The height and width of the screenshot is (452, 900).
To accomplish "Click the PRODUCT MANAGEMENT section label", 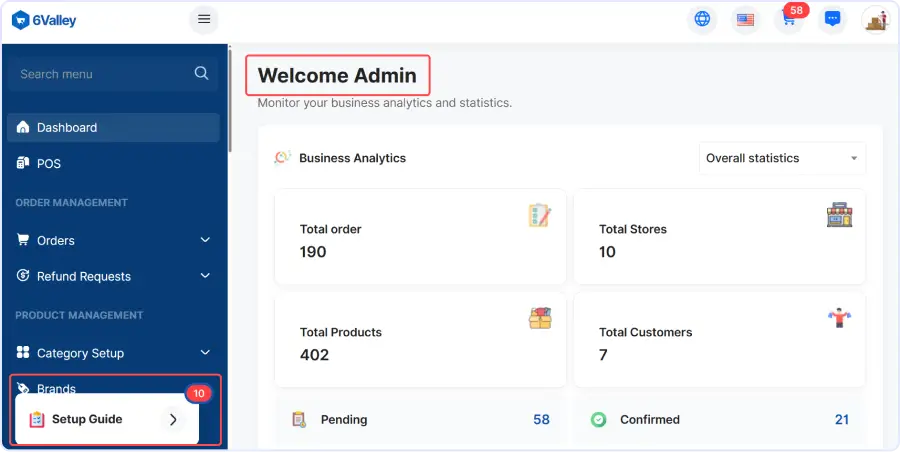I will coord(79,315).
